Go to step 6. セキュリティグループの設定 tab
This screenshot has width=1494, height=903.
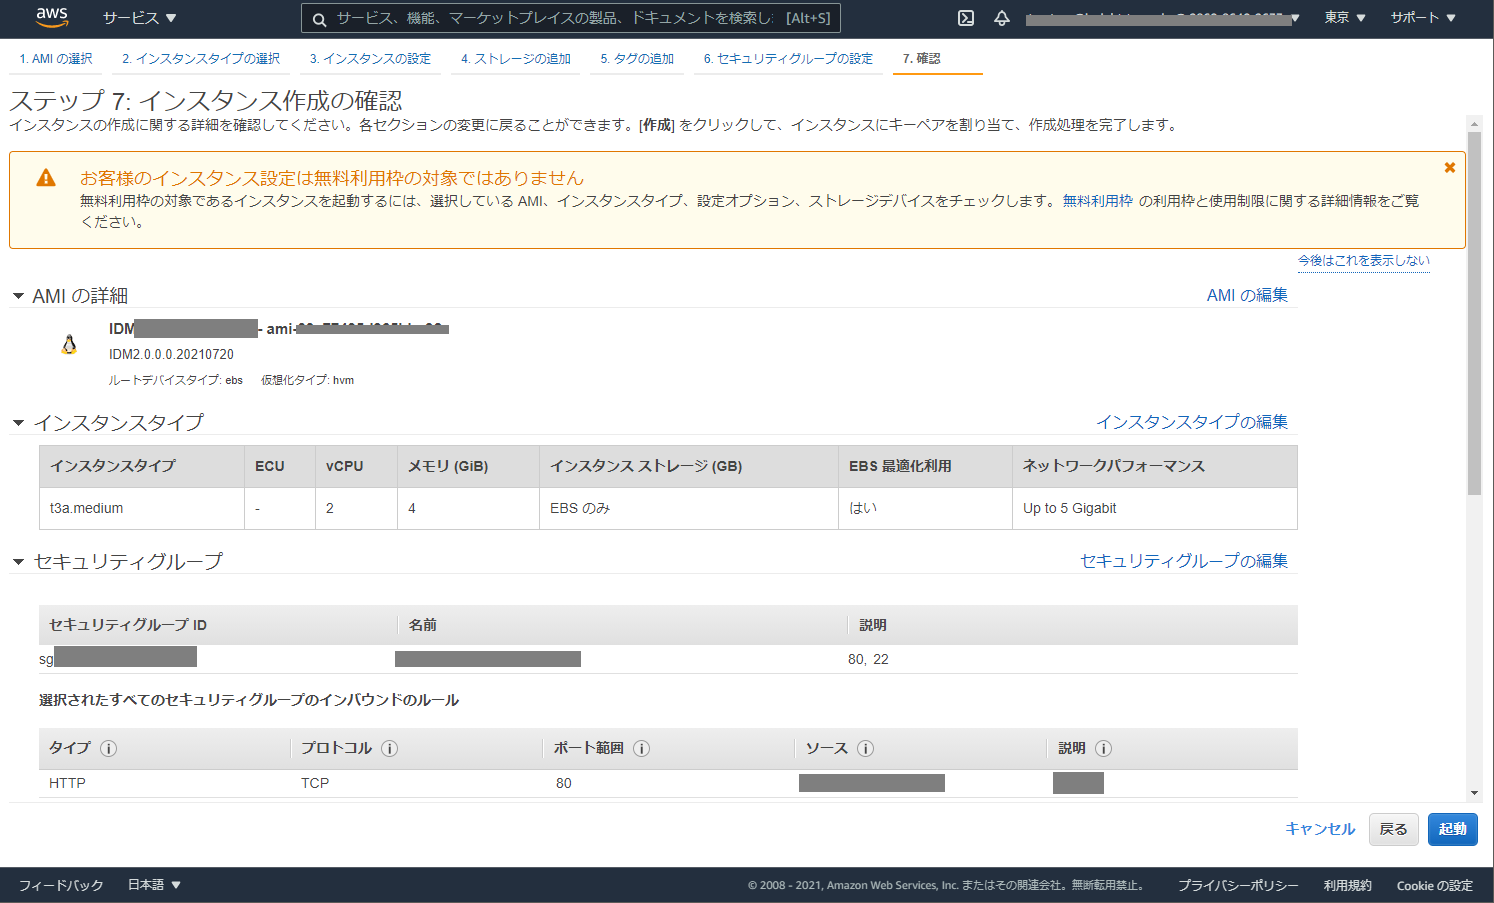(x=788, y=59)
